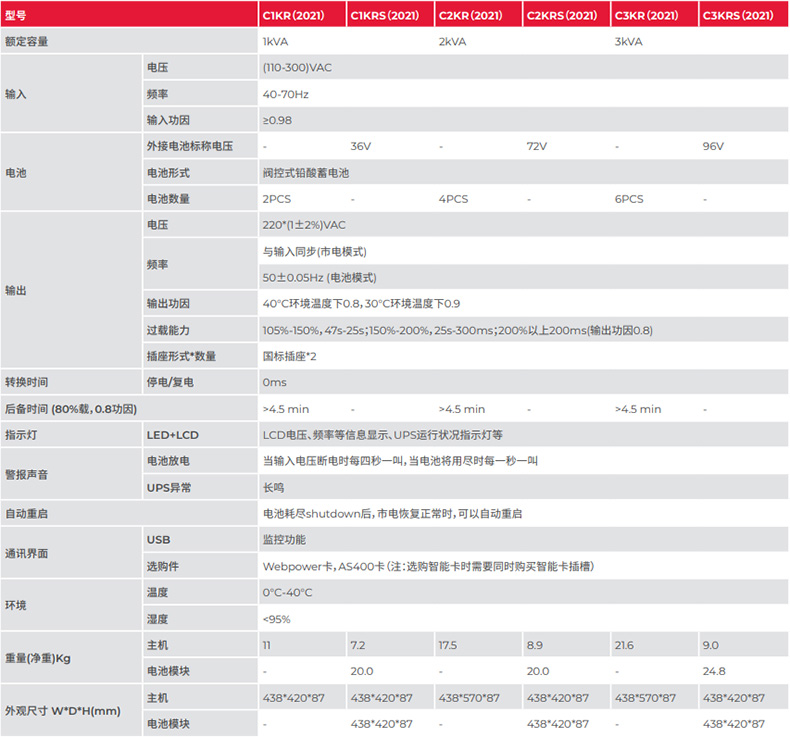Select the 40-70Hz input frequency cell
The height and width of the screenshot is (737, 790).
(x=285, y=94)
